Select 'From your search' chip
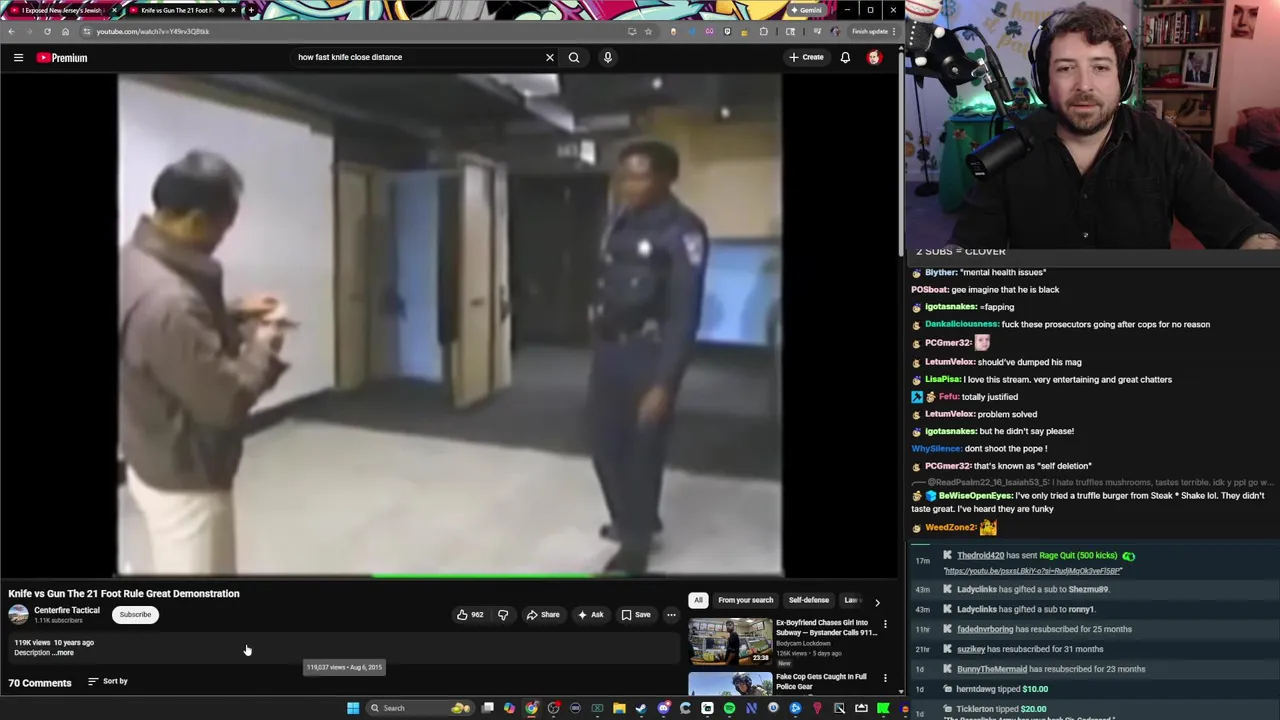1280x720 pixels. point(746,600)
